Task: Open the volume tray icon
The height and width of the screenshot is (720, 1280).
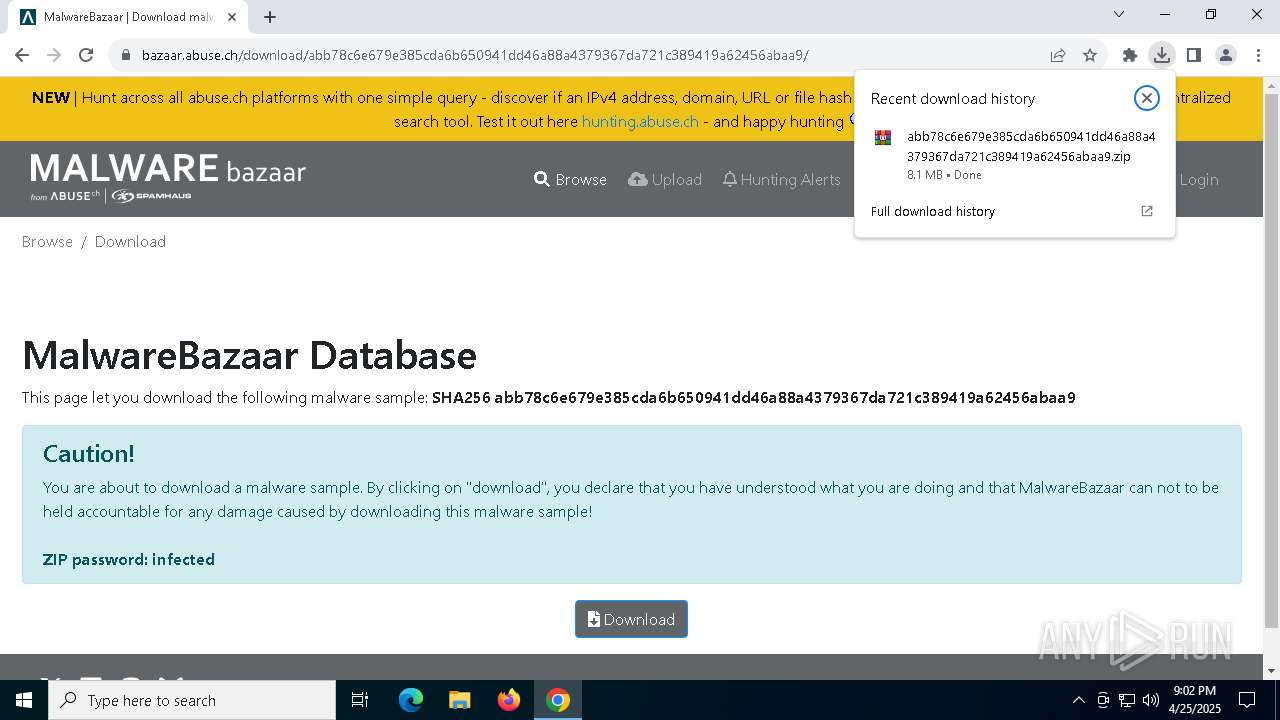Action: tap(1151, 700)
